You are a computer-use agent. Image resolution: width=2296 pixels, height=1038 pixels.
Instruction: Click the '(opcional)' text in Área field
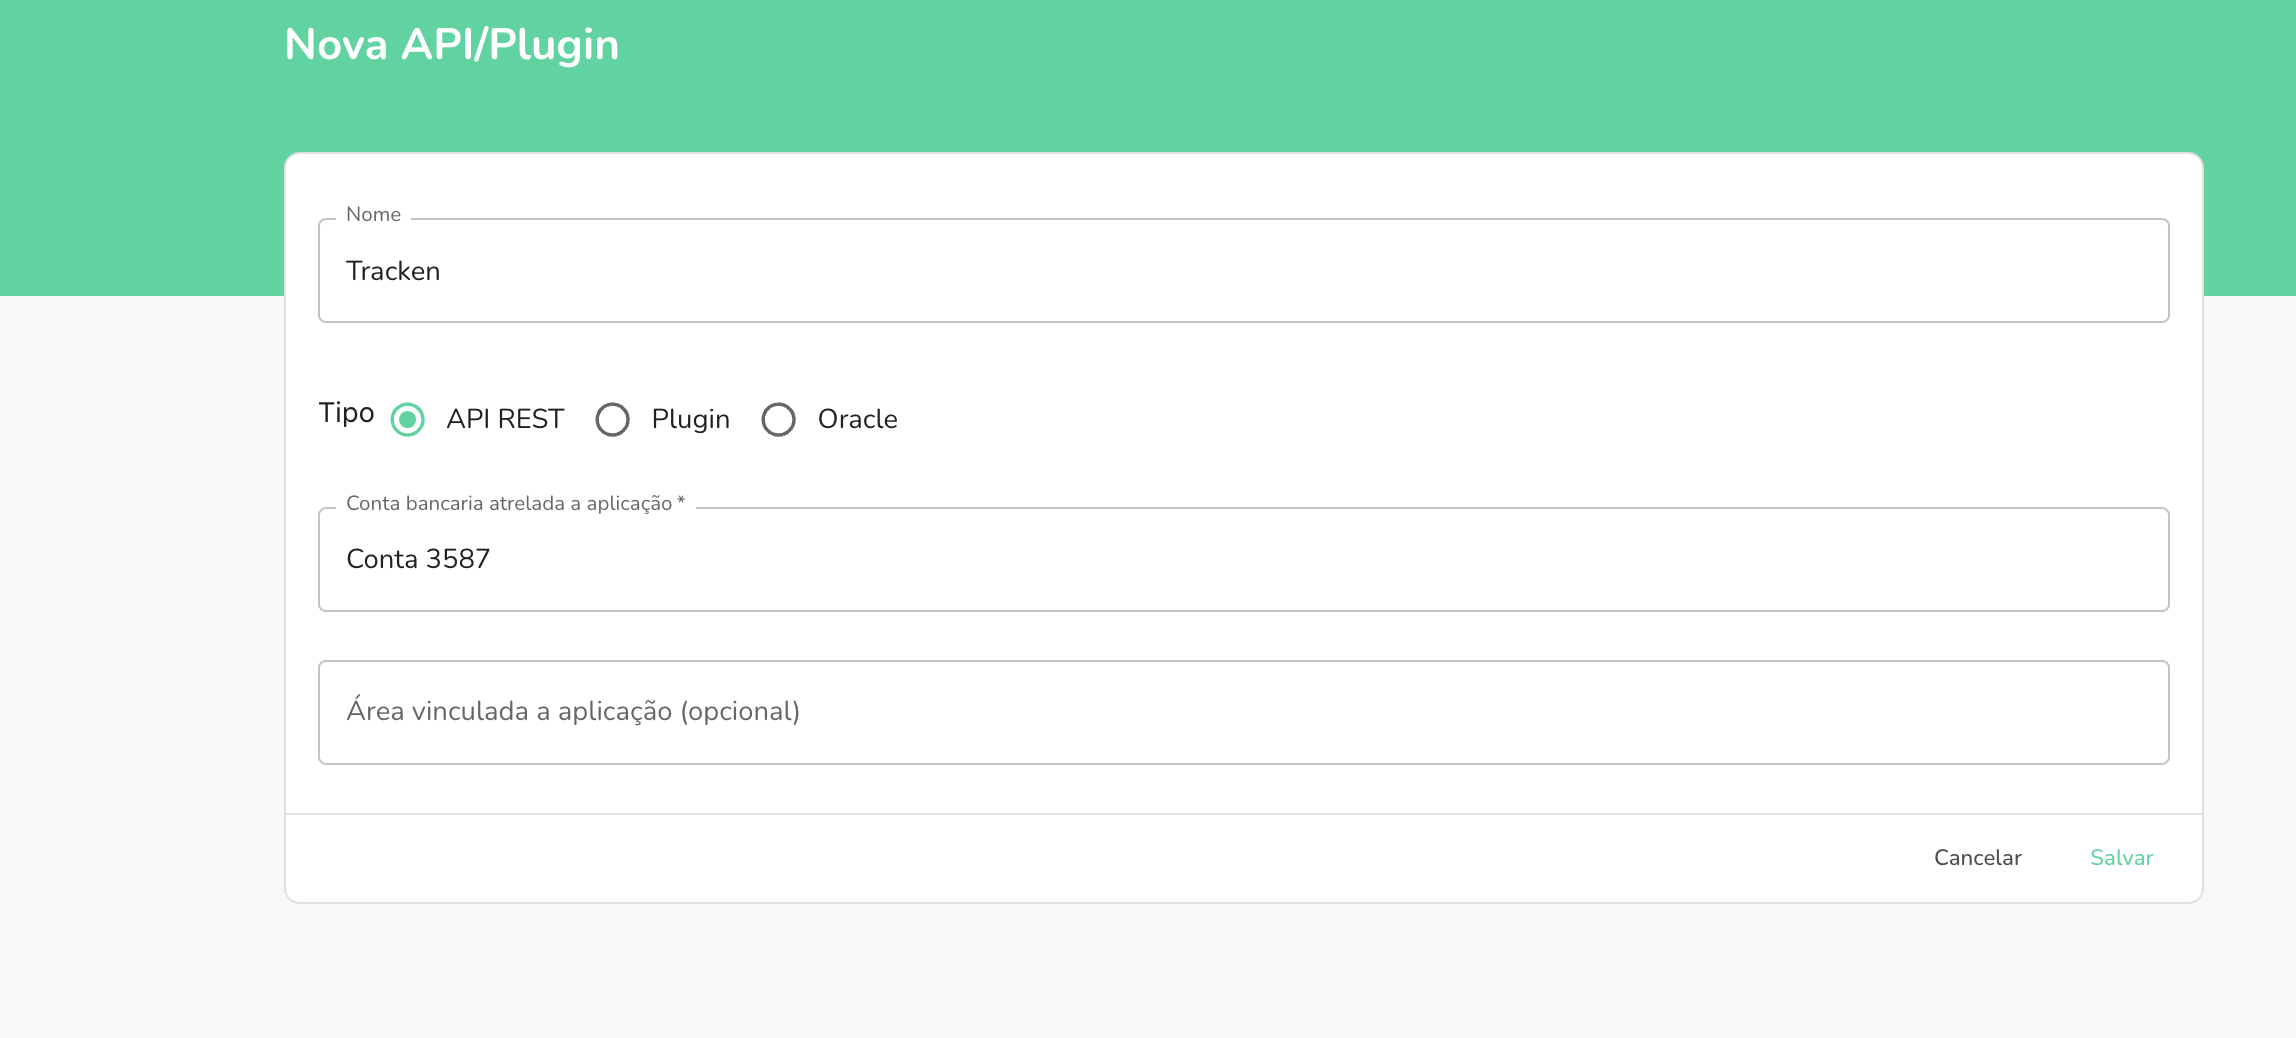point(740,711)
